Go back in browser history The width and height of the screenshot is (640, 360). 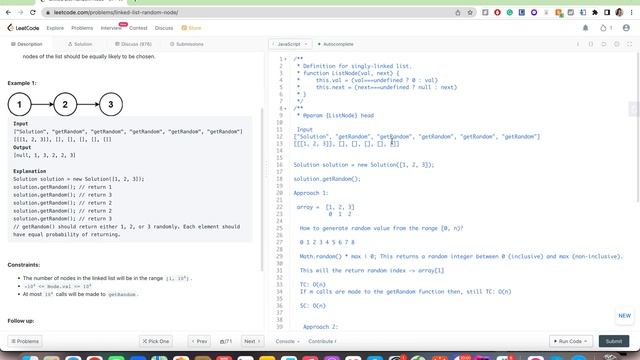point(9,13)
